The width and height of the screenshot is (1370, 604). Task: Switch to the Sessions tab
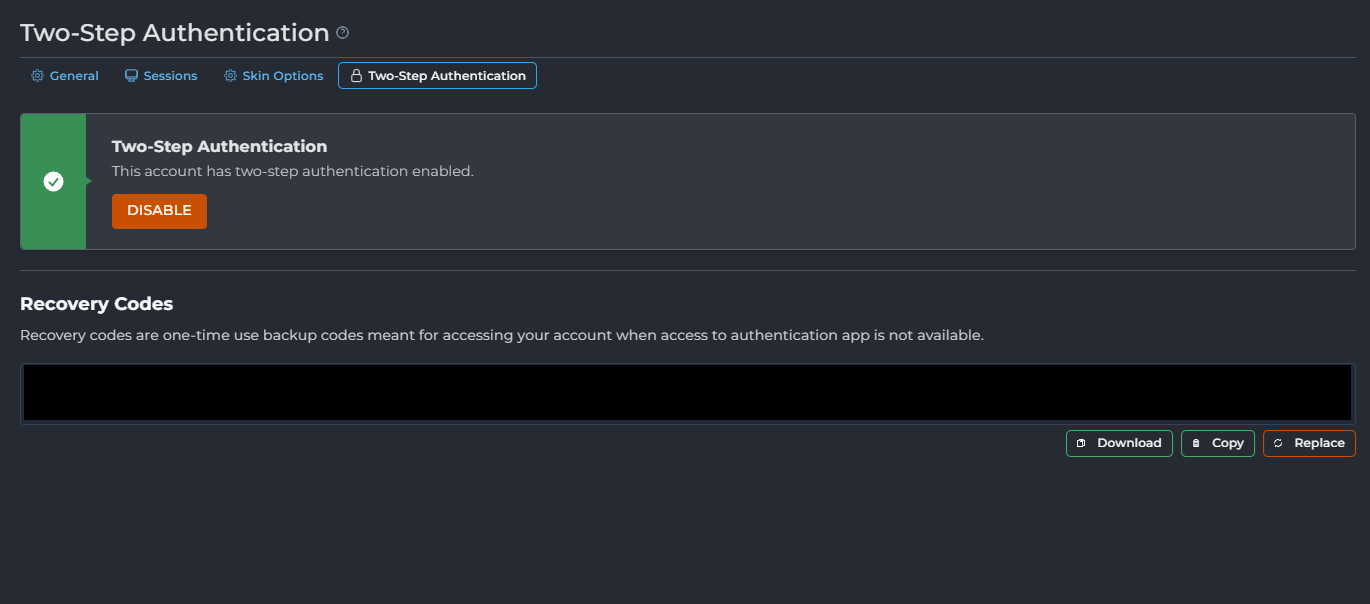tap(161, 76)
